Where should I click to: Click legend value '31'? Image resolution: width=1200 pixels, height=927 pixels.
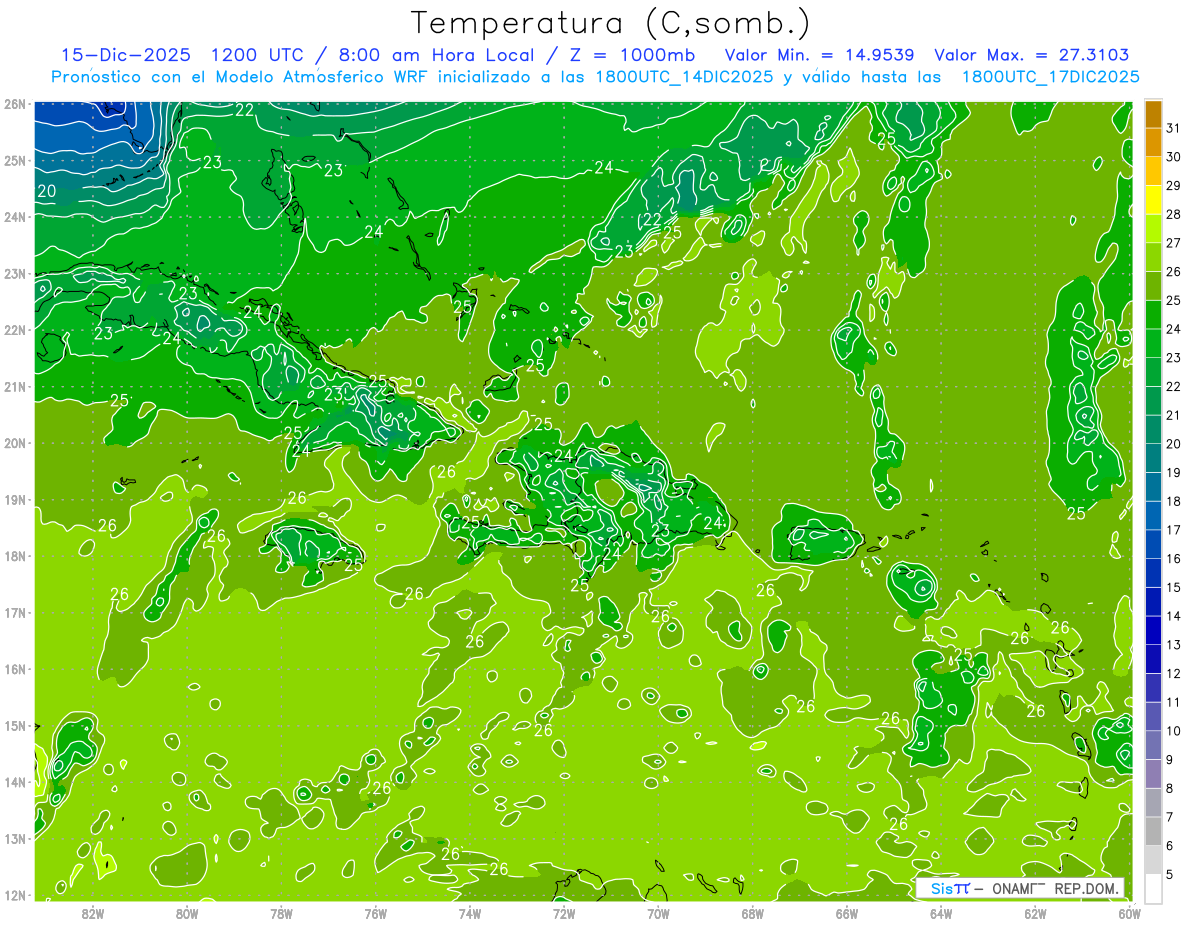coord(1174,129)
